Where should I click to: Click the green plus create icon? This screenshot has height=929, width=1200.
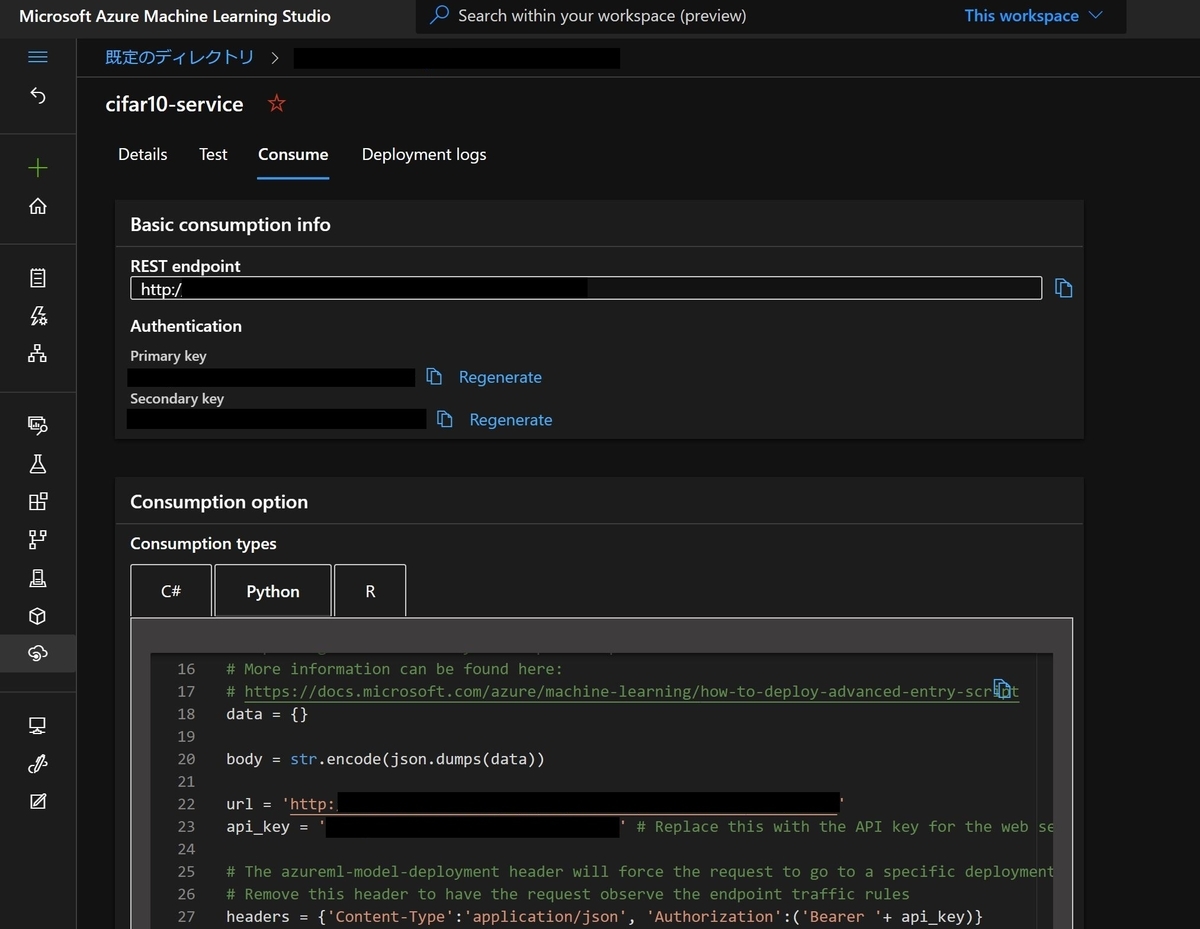37,168
